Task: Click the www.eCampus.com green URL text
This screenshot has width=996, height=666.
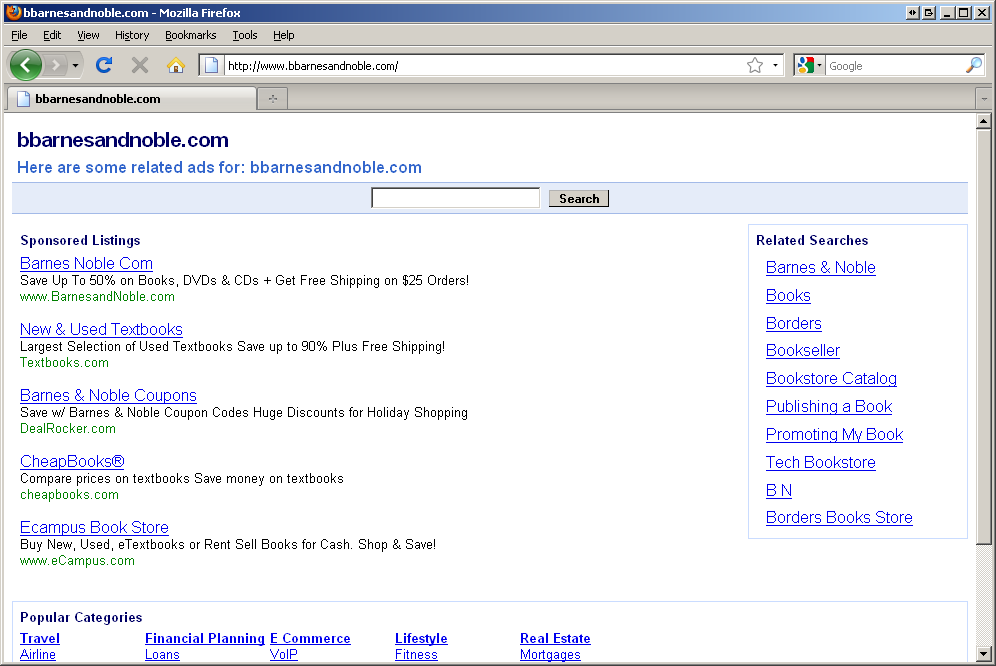Action: coord(77,561)
